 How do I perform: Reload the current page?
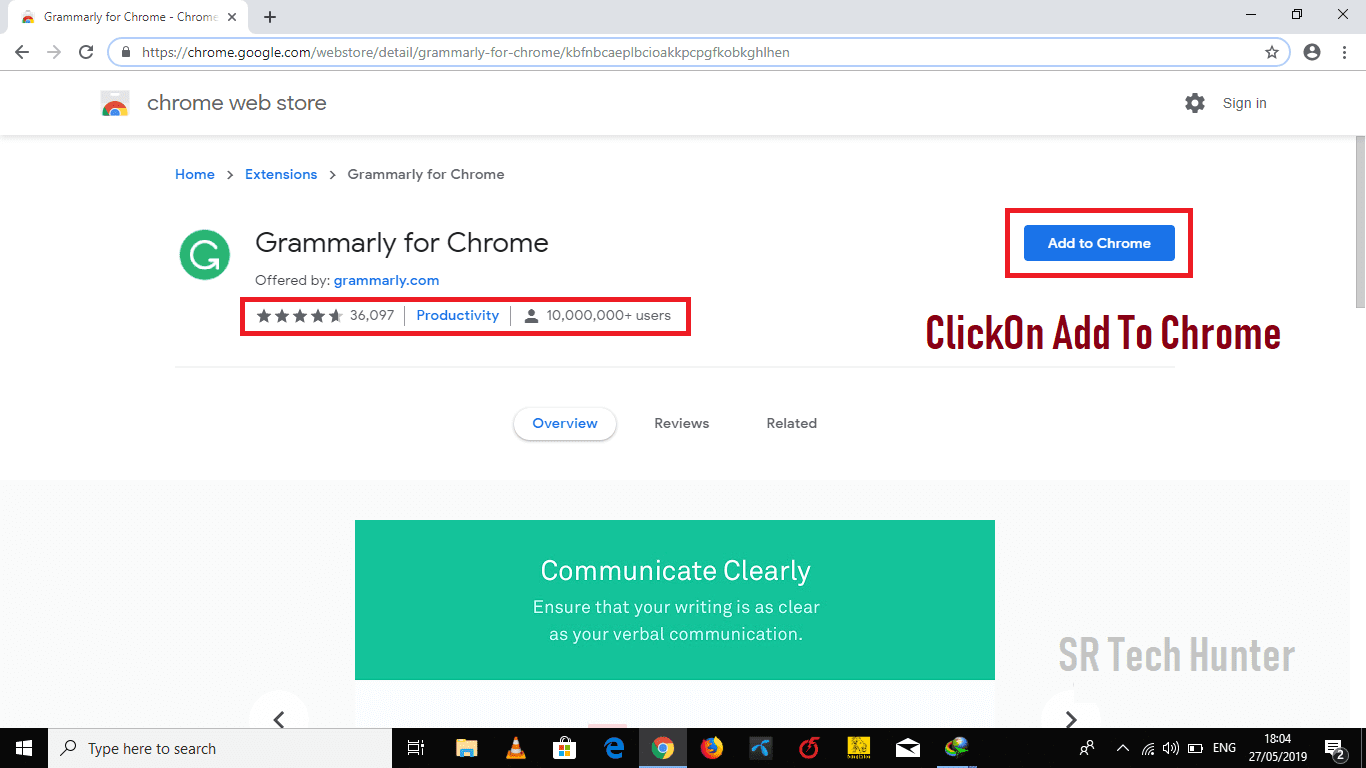(x=86, y=51)
